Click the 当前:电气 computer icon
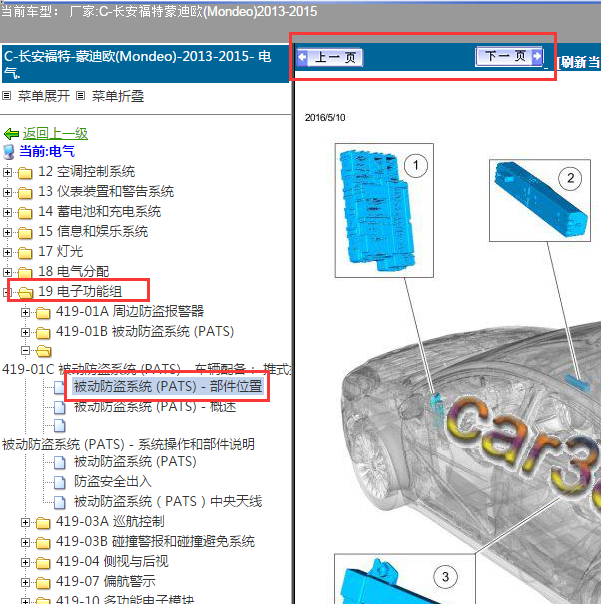 tap(8, 152)
